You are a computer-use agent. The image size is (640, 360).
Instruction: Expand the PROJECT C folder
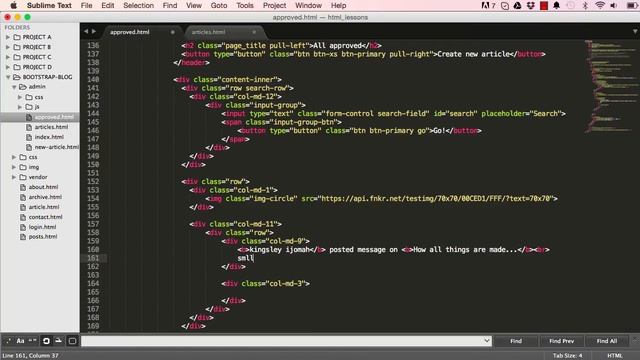[7, 57]
